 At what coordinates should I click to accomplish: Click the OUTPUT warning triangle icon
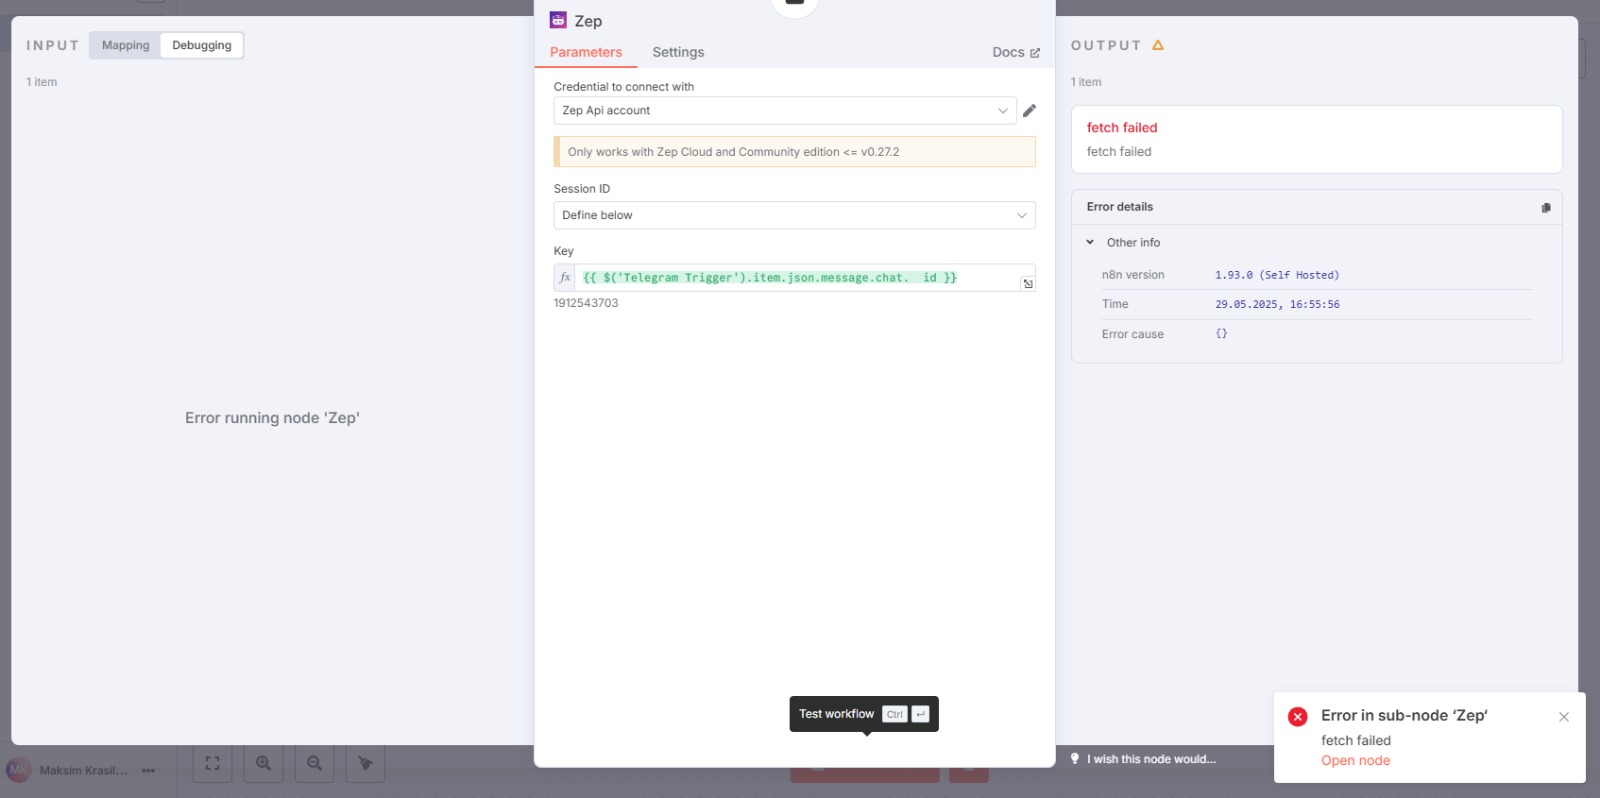(1158, 45)
